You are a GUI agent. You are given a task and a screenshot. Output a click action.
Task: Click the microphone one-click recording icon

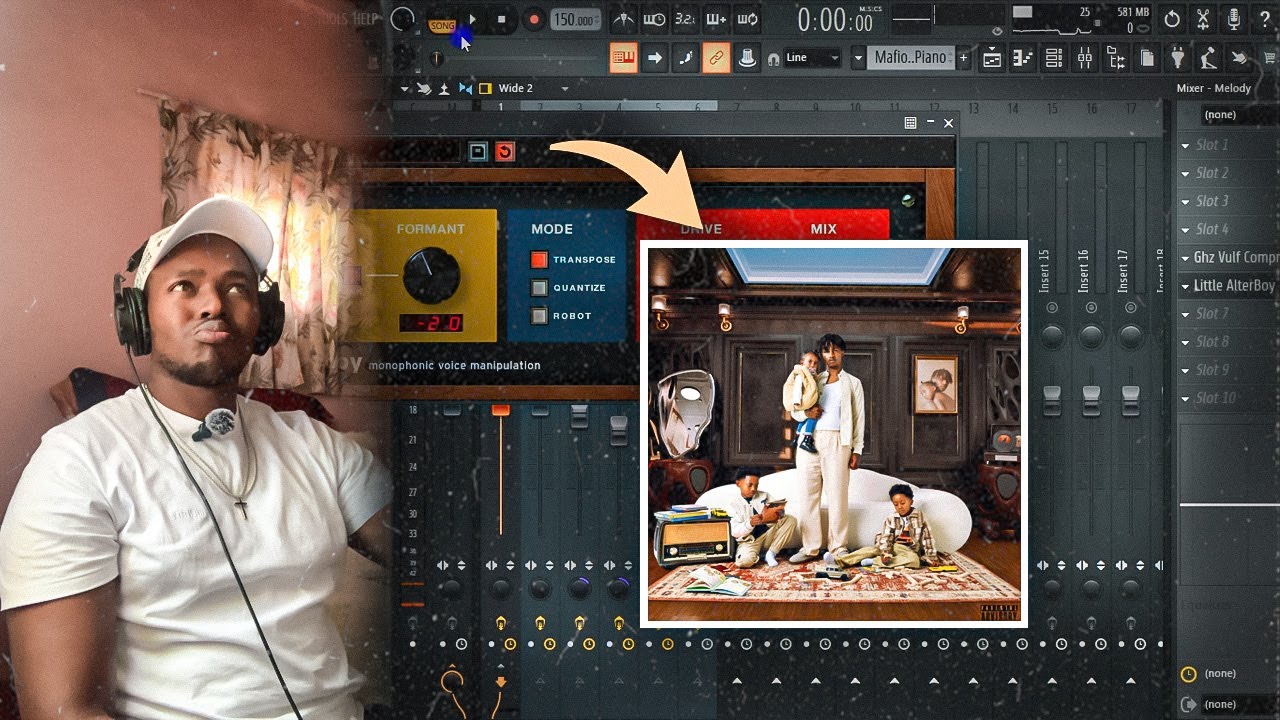1234,19
